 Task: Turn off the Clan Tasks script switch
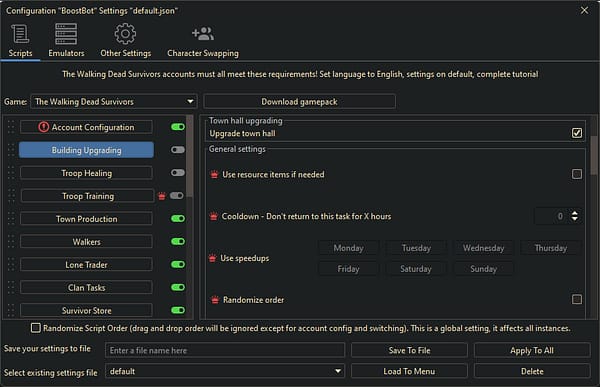(x=178, y=287)
